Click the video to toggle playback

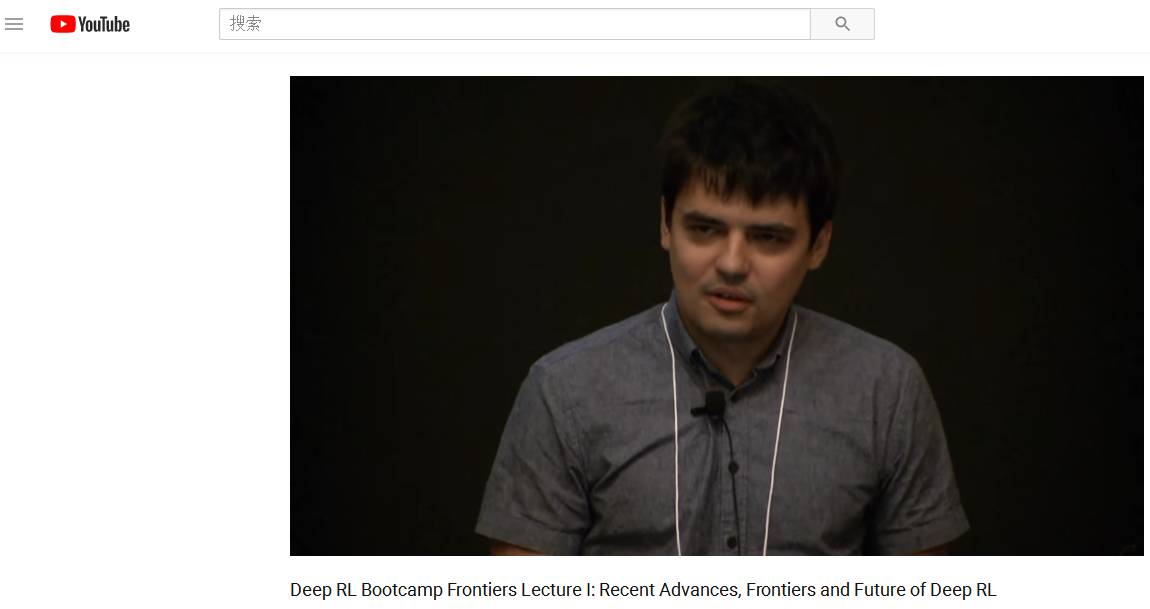coord(717,316)
